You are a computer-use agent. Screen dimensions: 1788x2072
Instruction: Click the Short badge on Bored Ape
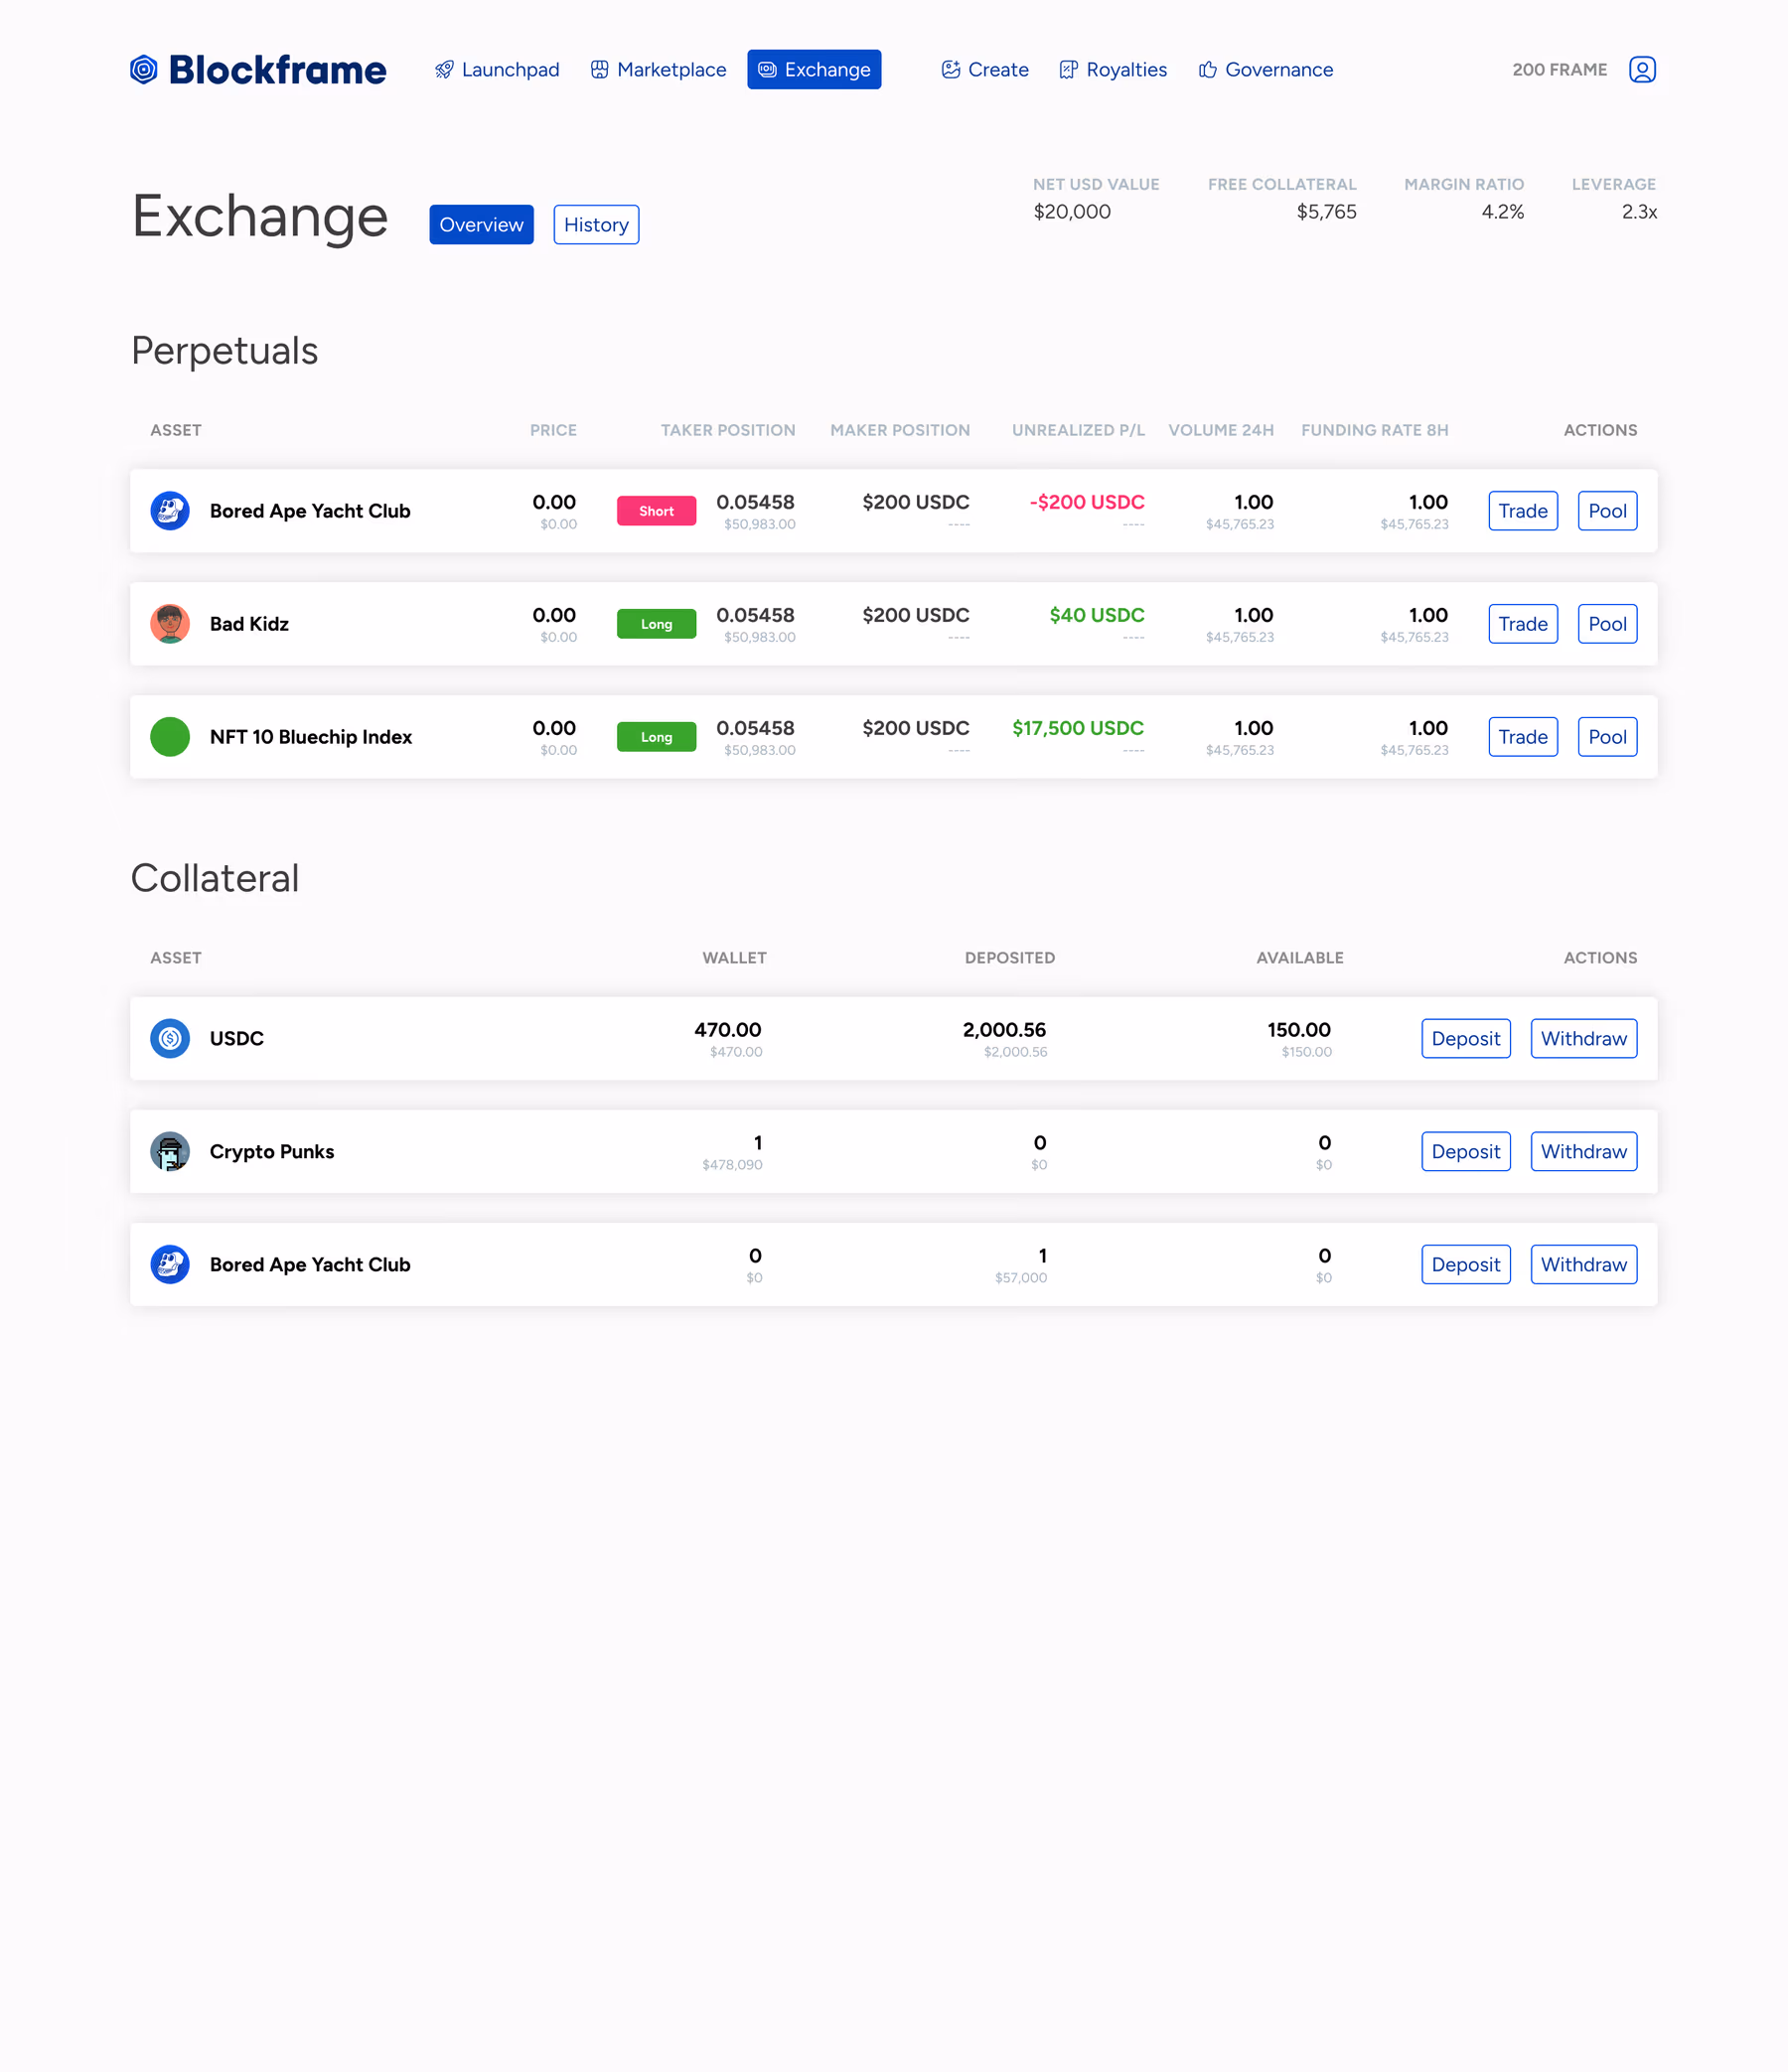[x=656, y=510]
